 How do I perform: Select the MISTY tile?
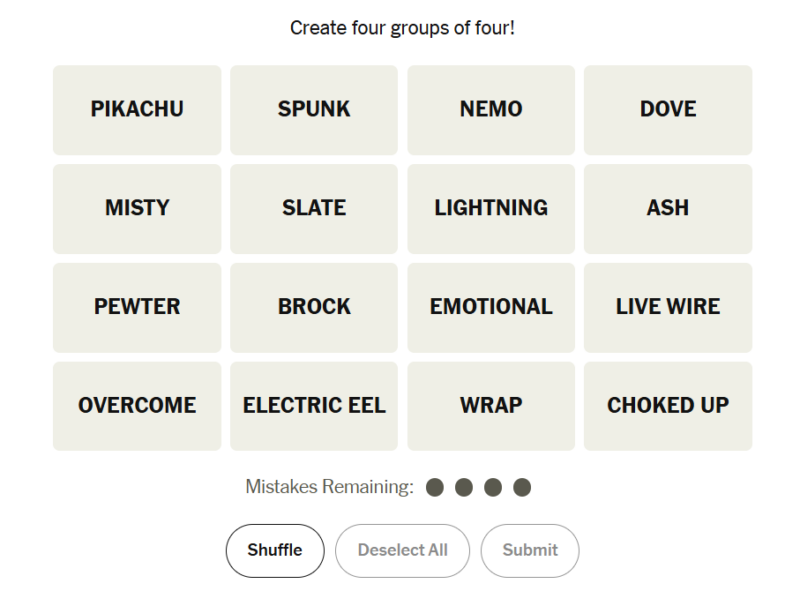tap(137, 209)
